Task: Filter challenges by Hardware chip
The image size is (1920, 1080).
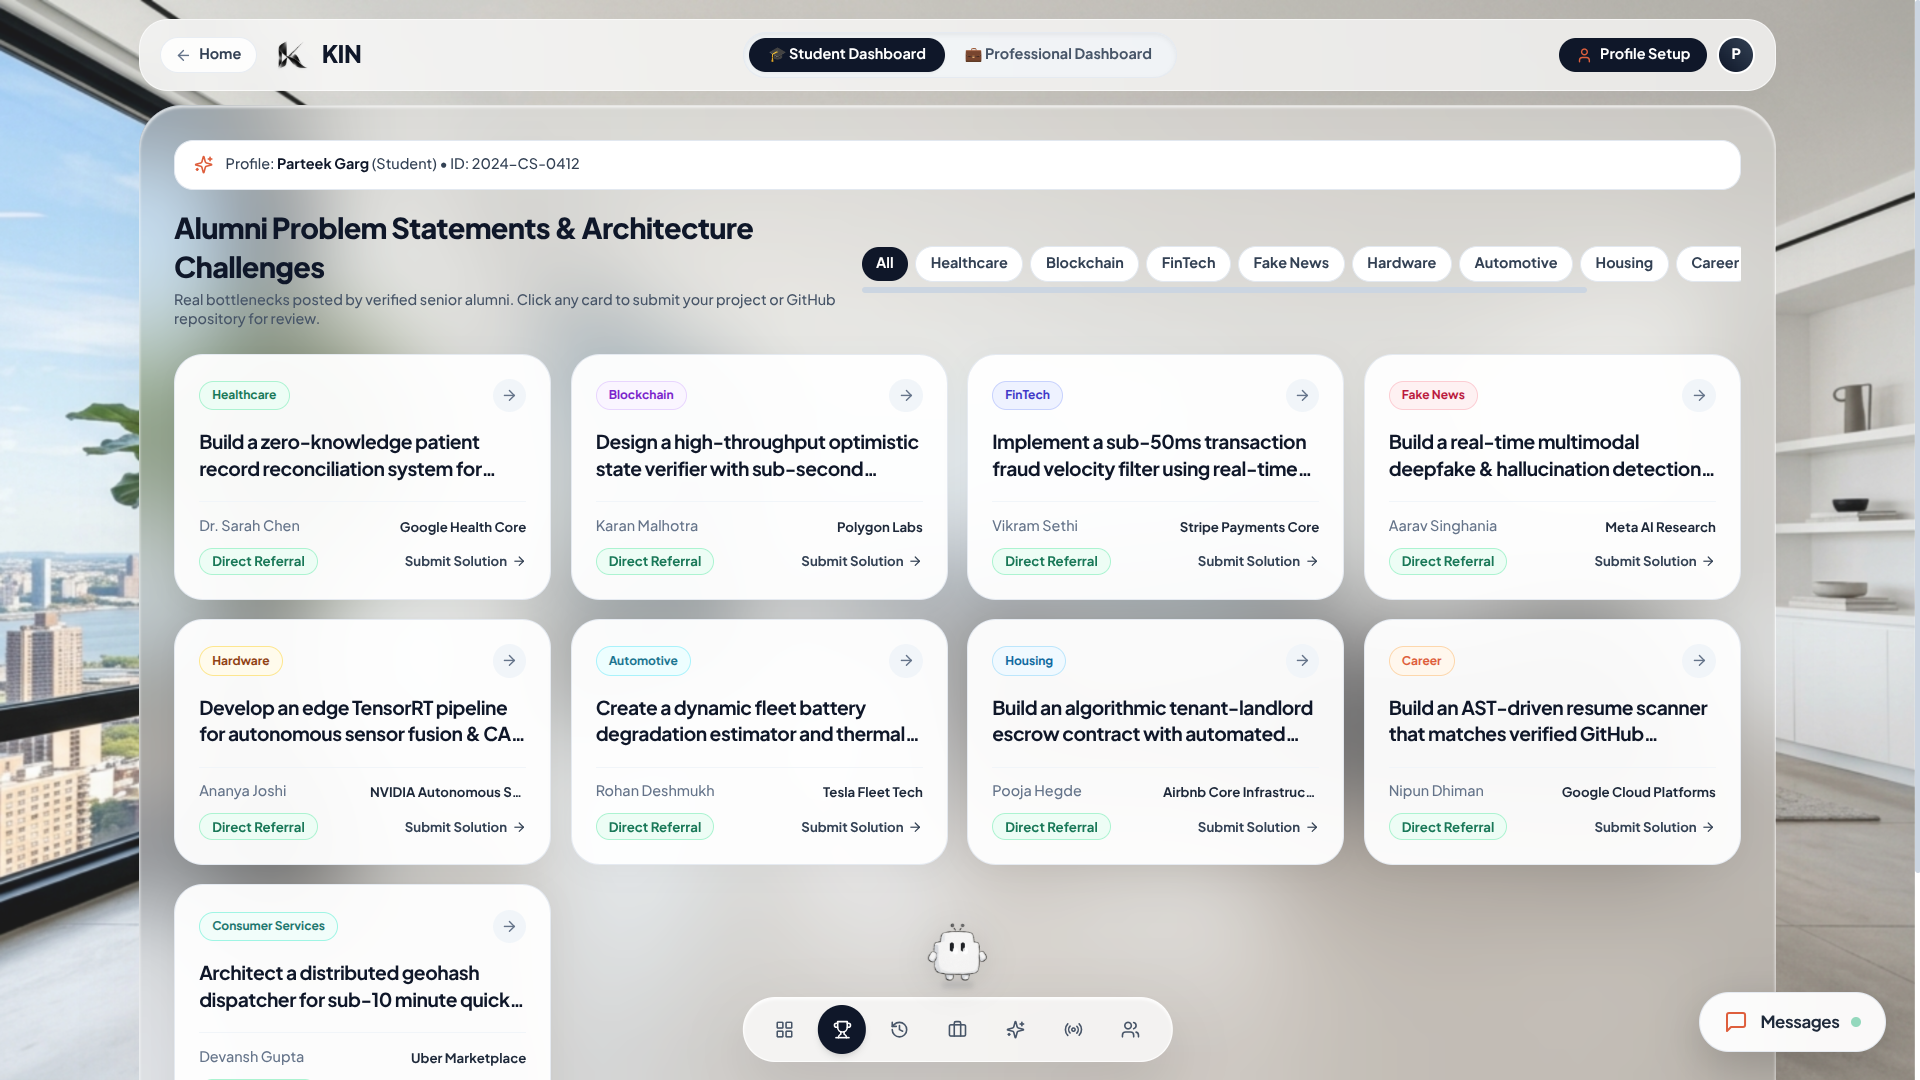Action: click(x=1401, y=263)
